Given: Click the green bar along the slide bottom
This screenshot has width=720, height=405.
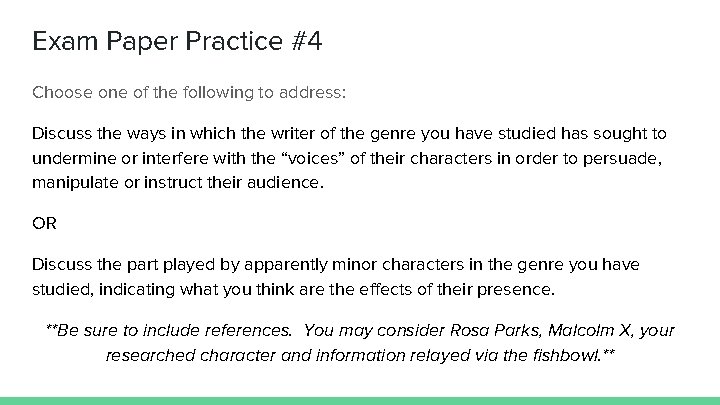Looking at the screenshot, I should point(360,401).
